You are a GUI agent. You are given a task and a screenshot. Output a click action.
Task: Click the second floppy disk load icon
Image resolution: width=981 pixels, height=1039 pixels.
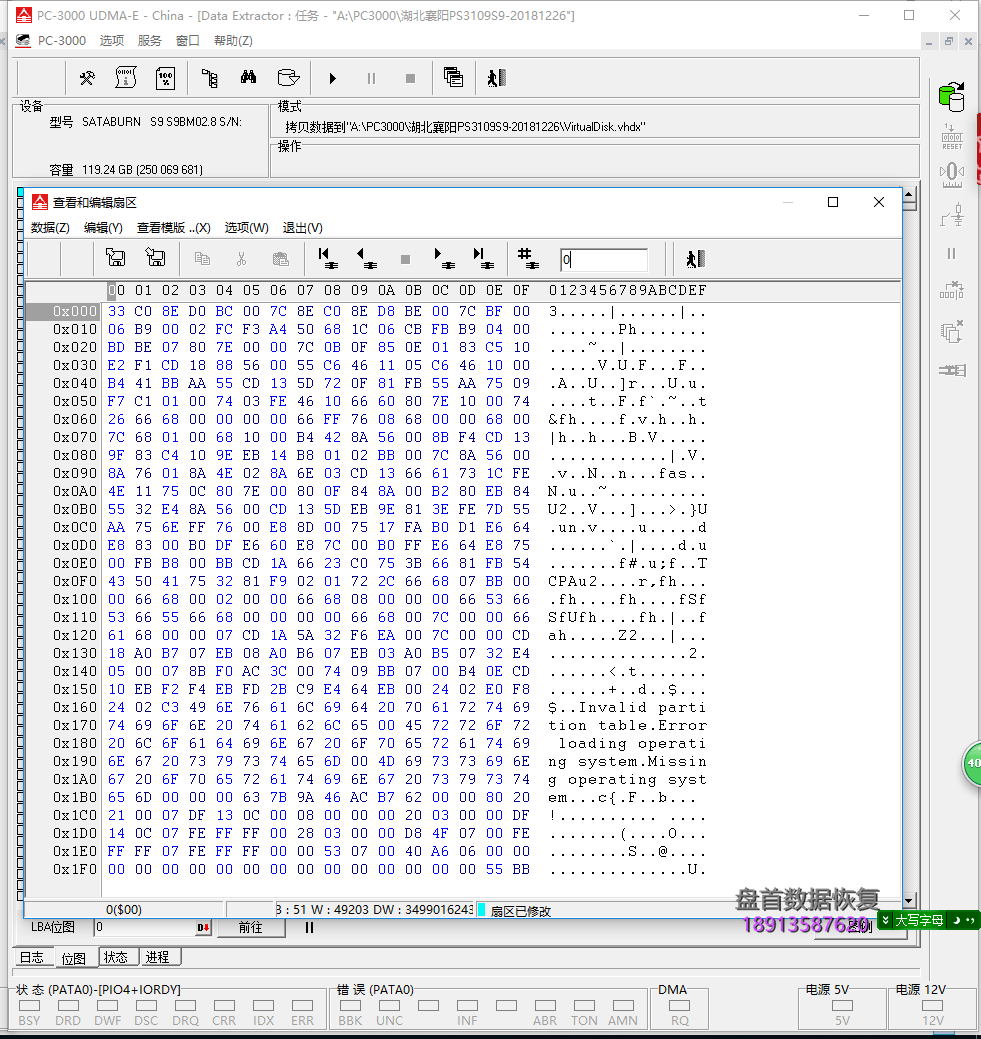[156, 257]
